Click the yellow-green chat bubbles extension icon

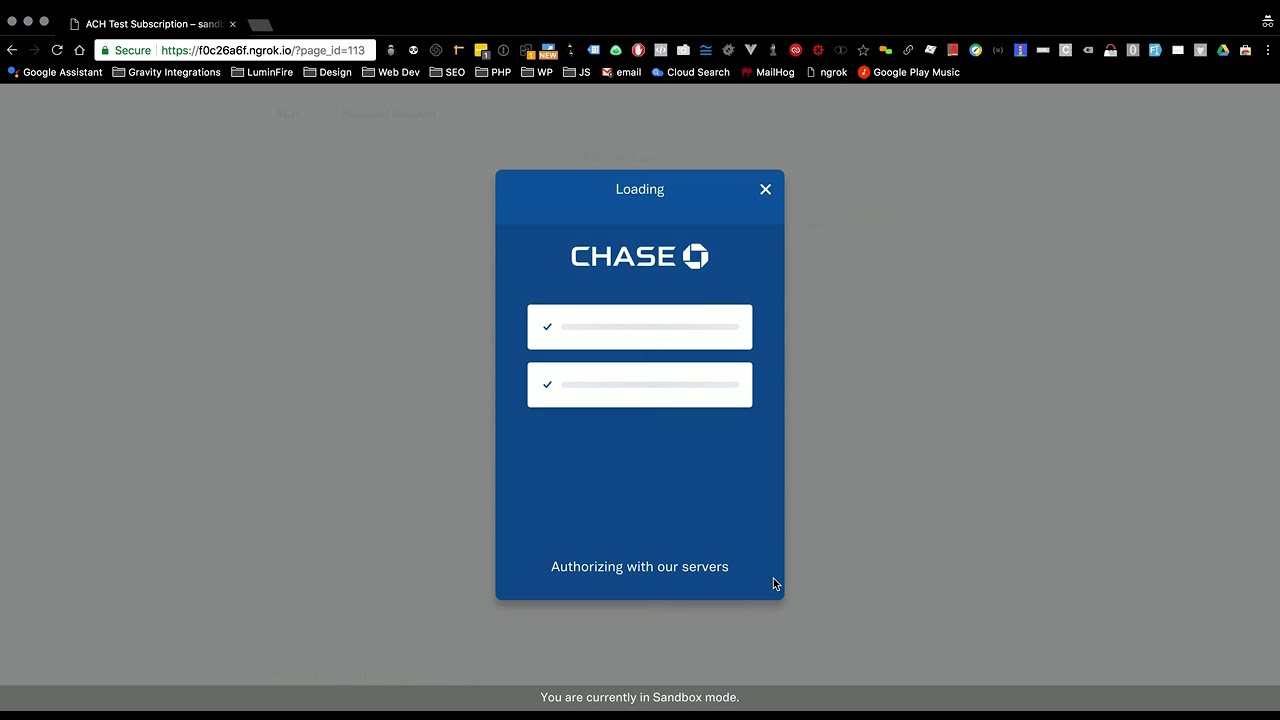[886, 50]
